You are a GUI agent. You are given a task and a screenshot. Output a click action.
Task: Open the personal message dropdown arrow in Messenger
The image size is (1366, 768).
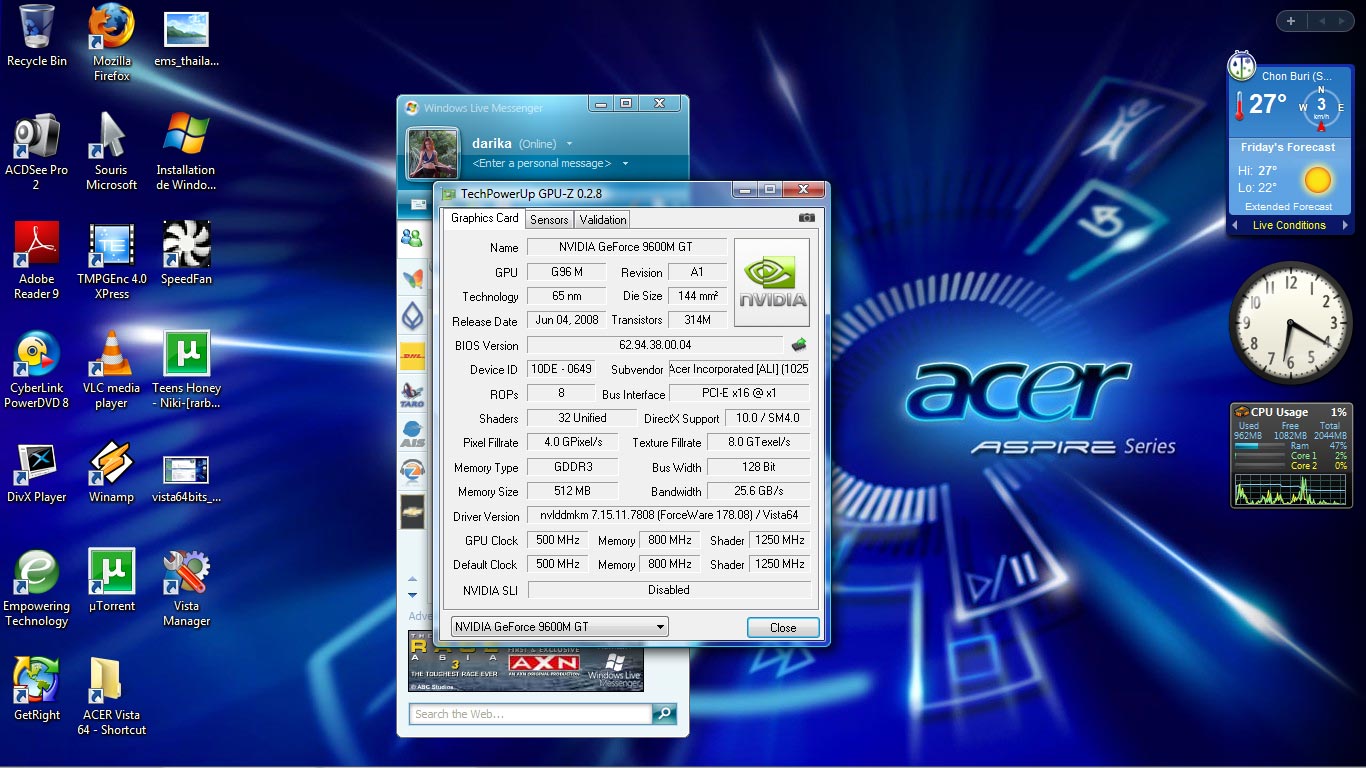pos(625,163)
